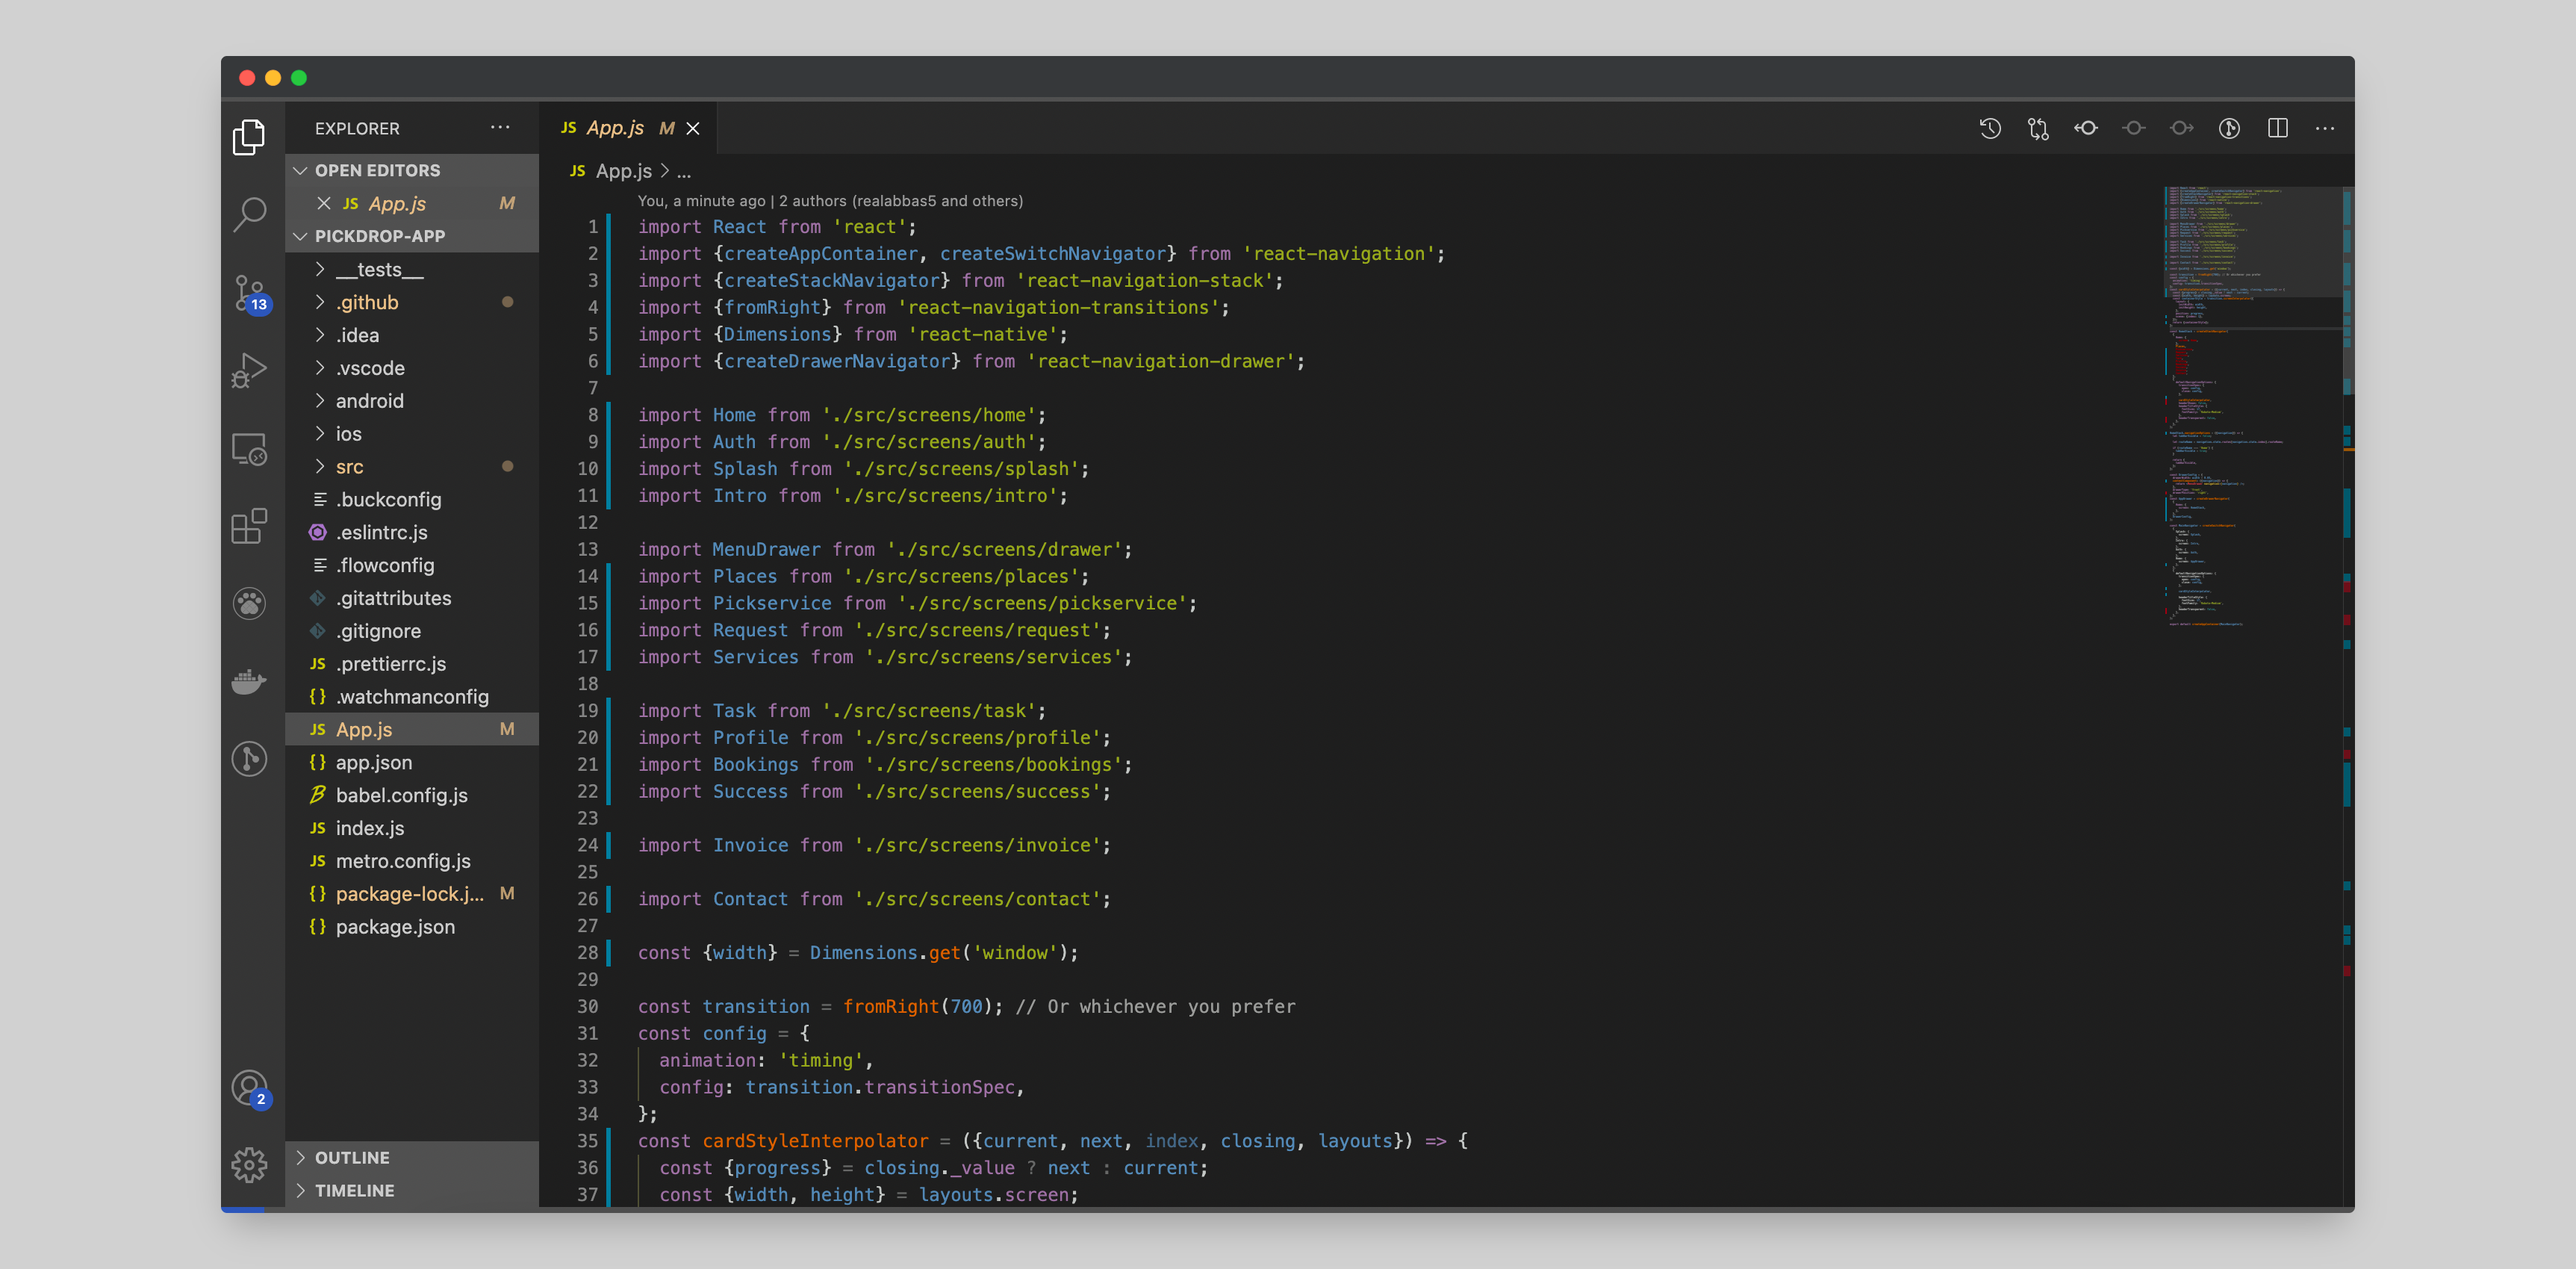Screen dimensions: 2576x1269
Task: Open git graph icon in editor toolbar
Action: (x=2229, y=128)
